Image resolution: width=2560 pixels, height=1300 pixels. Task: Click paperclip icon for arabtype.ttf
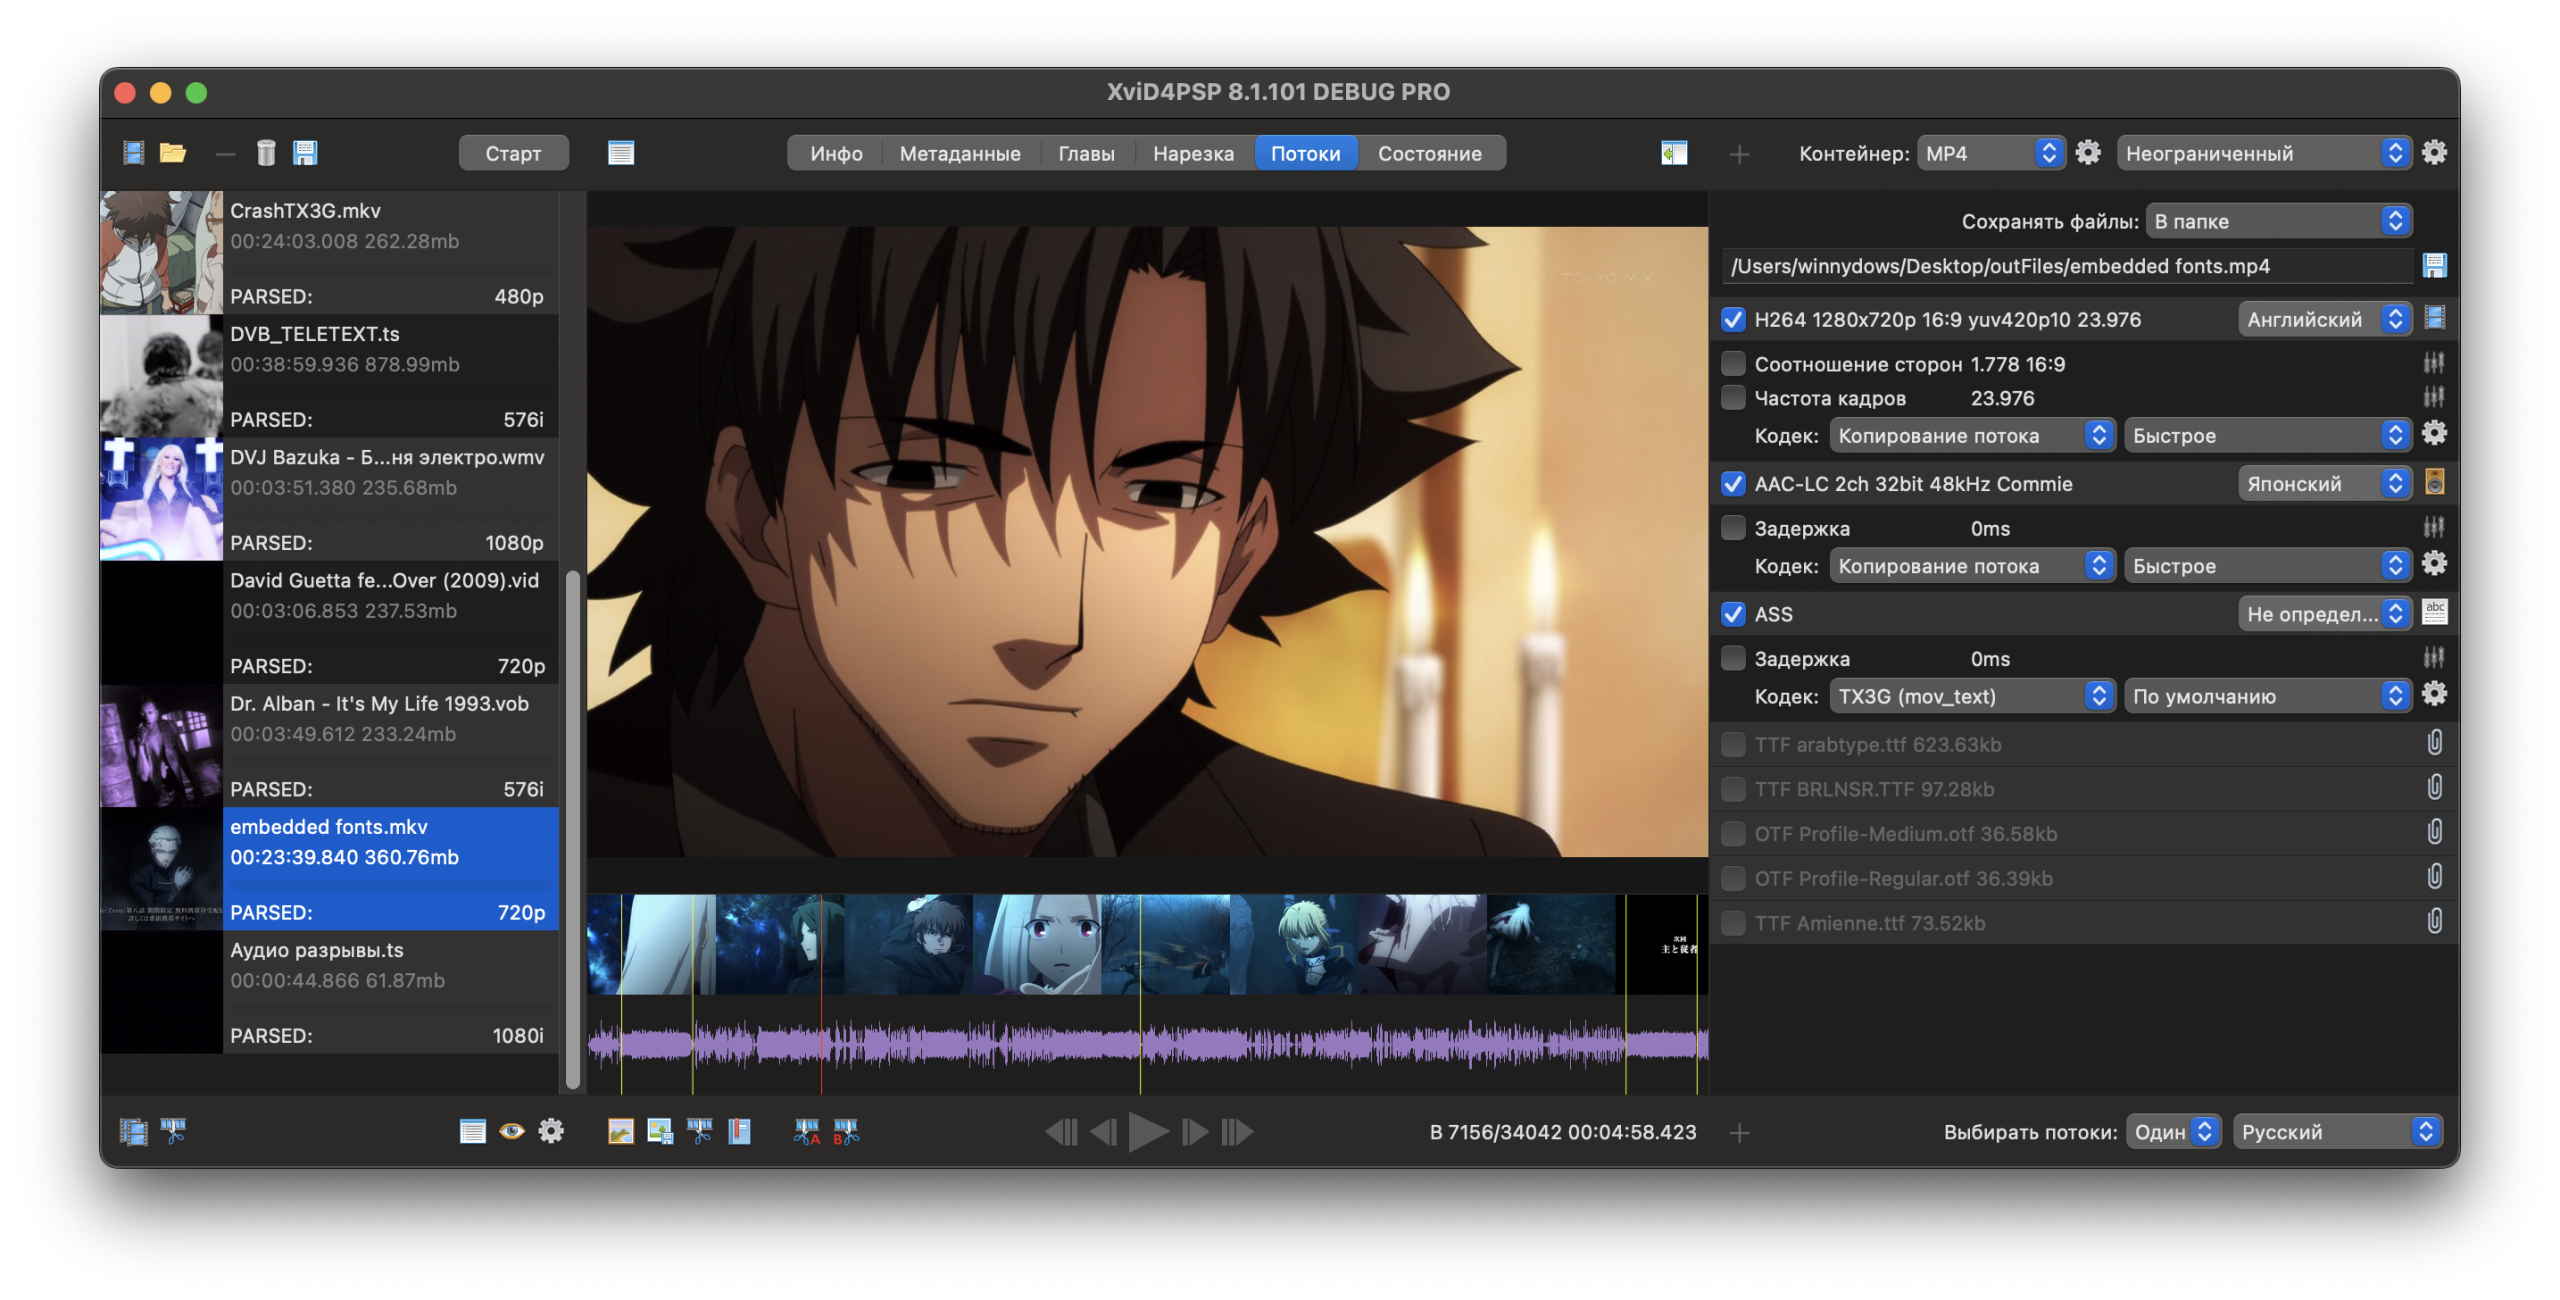(x=2434, y=742)
